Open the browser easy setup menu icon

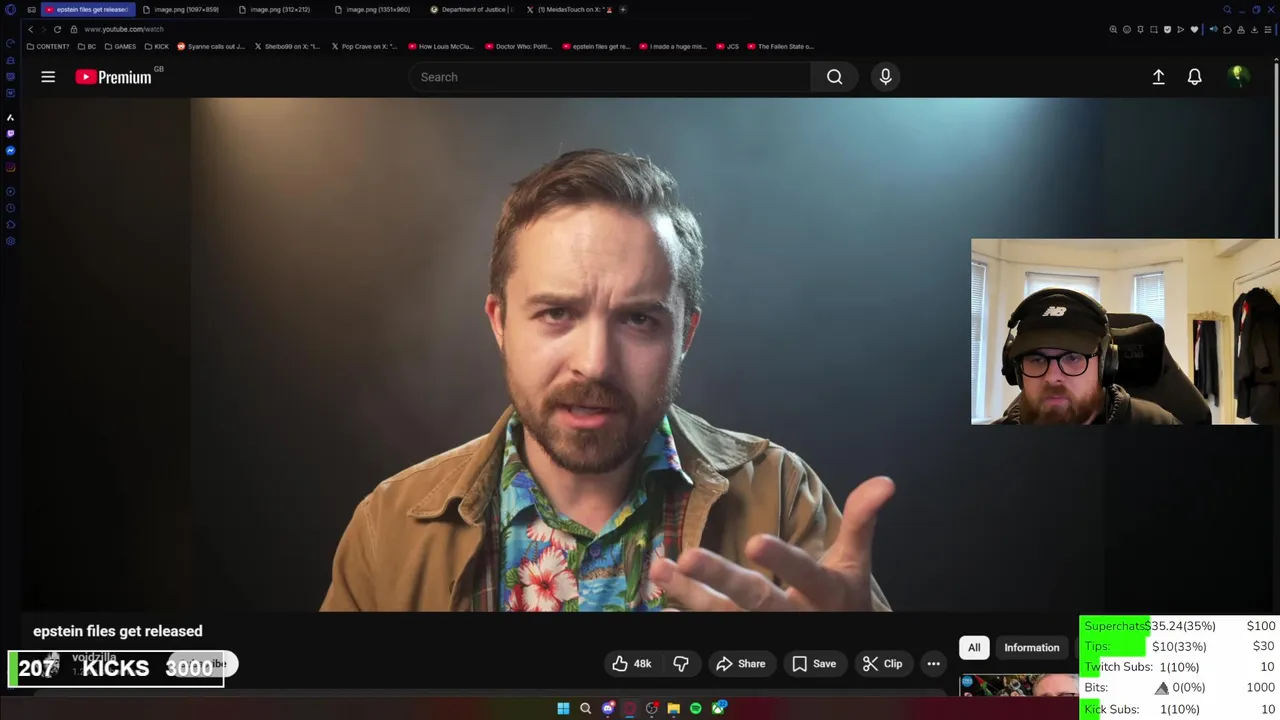(x=1268, y=29)
